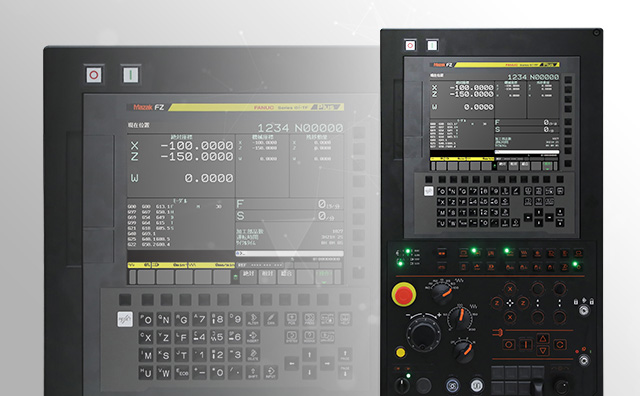Select the INSERT key on large keypad
This screenshot has width=640, height=396.
click(253, 337)
